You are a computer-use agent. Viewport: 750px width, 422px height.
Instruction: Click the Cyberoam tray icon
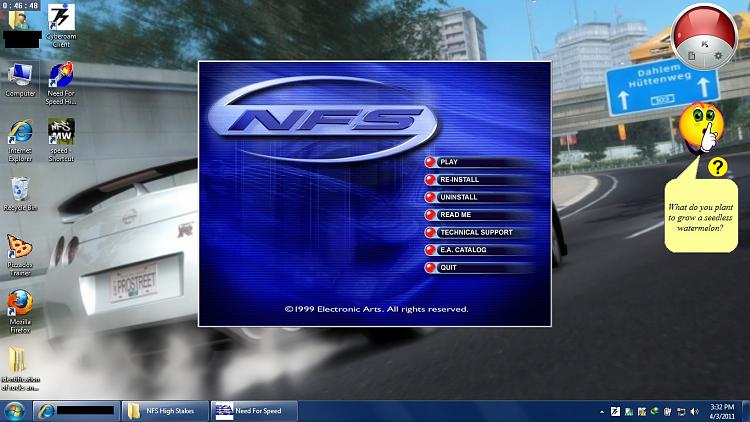click(x=615, y=411)
